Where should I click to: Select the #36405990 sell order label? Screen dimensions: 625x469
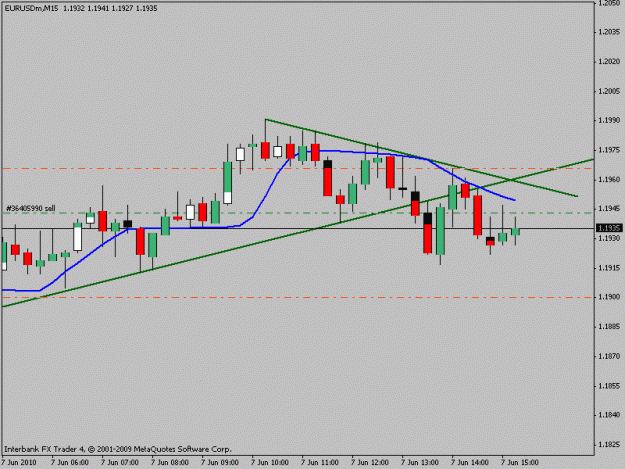tap(31, 208)
